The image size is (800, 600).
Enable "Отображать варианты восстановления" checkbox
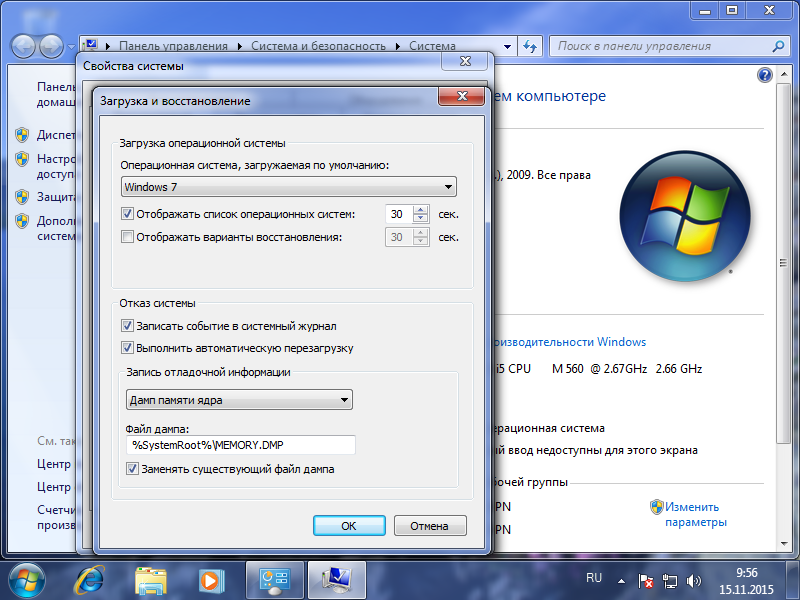[127, 237]
